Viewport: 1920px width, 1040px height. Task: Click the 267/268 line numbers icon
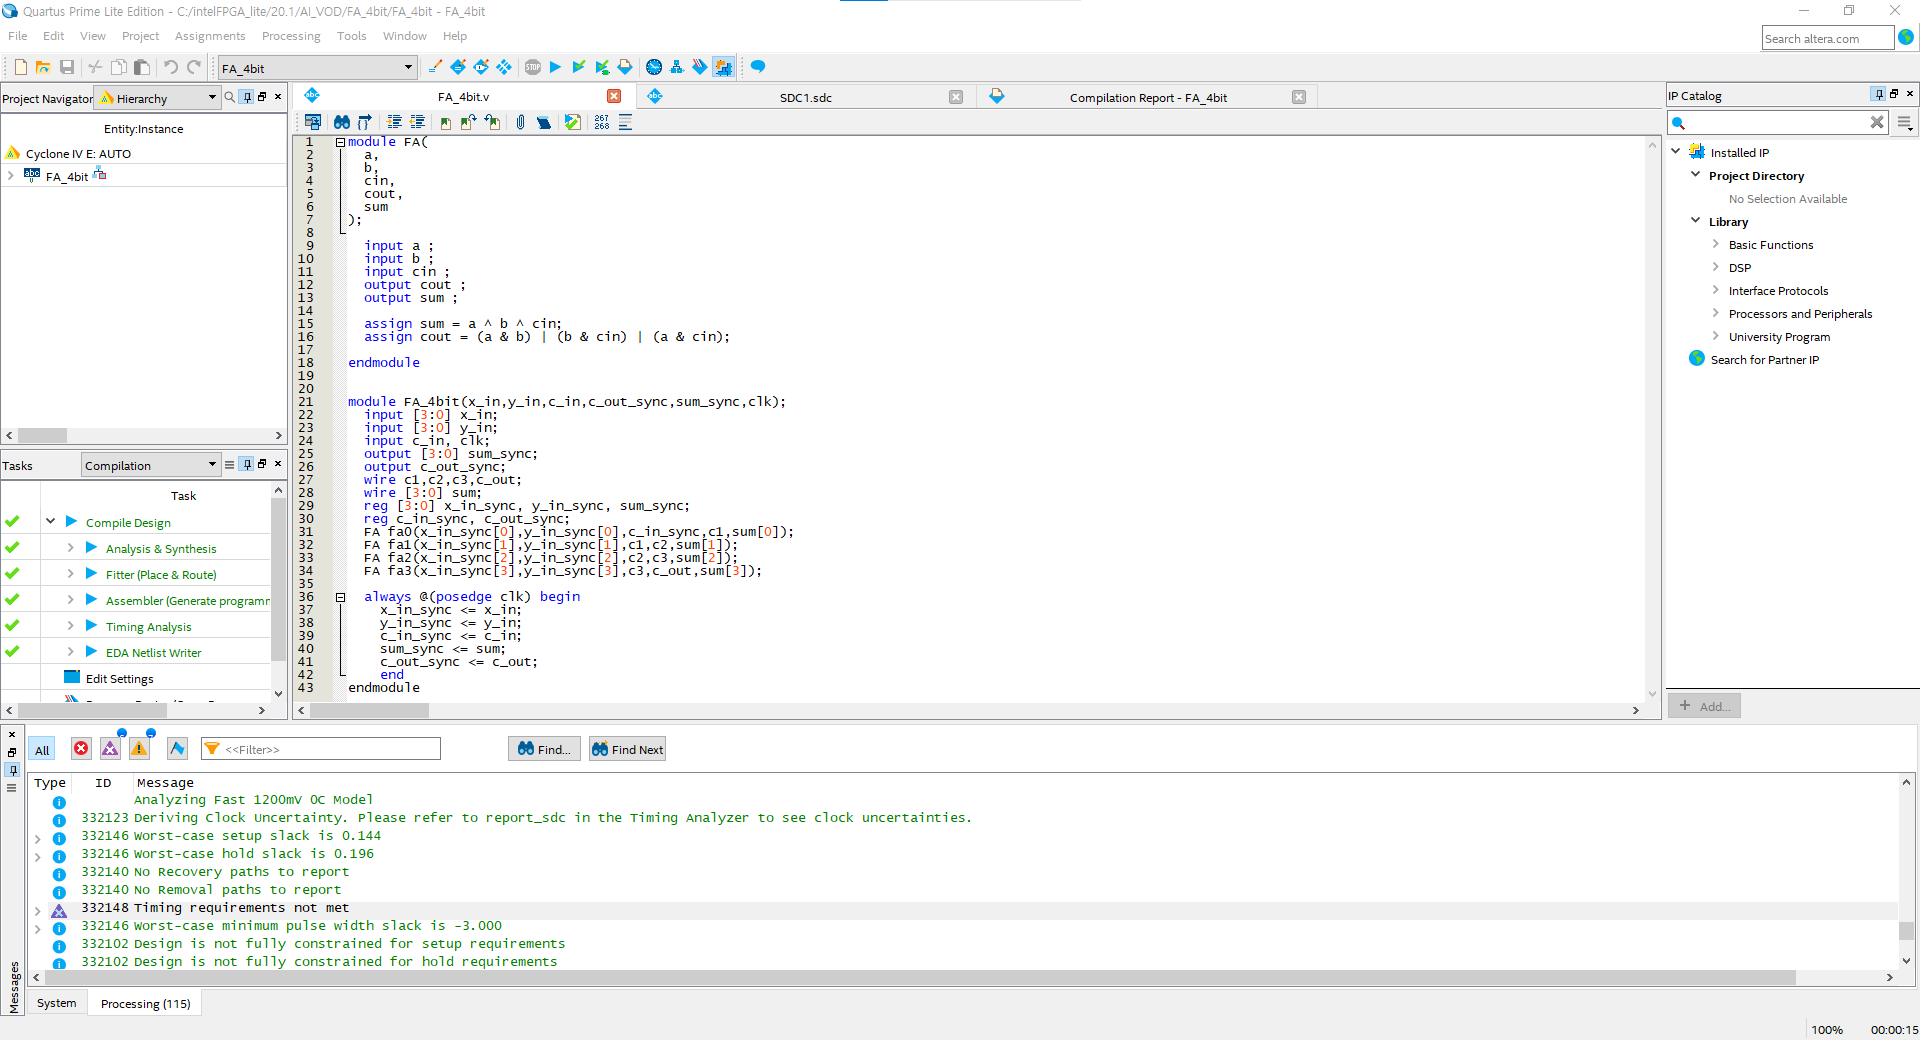(x=601, y=122)
